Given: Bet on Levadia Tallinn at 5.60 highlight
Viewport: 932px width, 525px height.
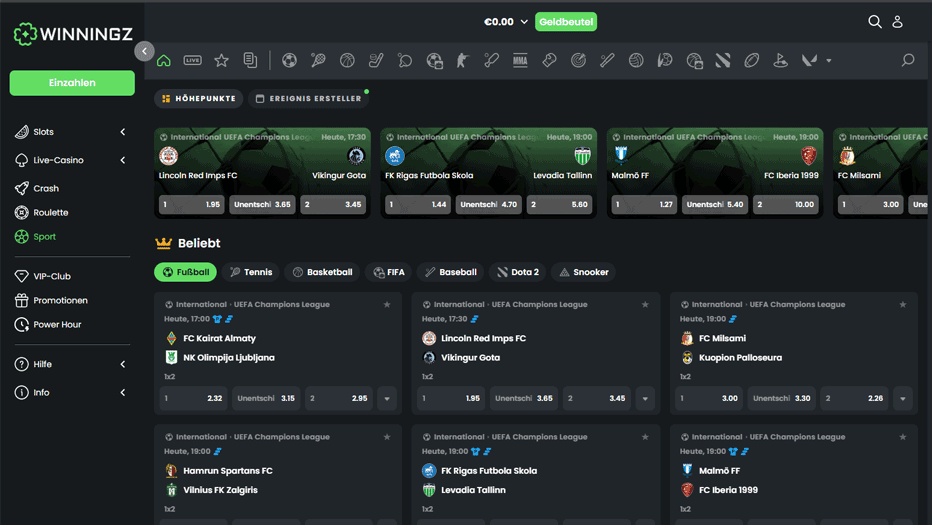Looking at the screenshot, I should click(559, 205).
